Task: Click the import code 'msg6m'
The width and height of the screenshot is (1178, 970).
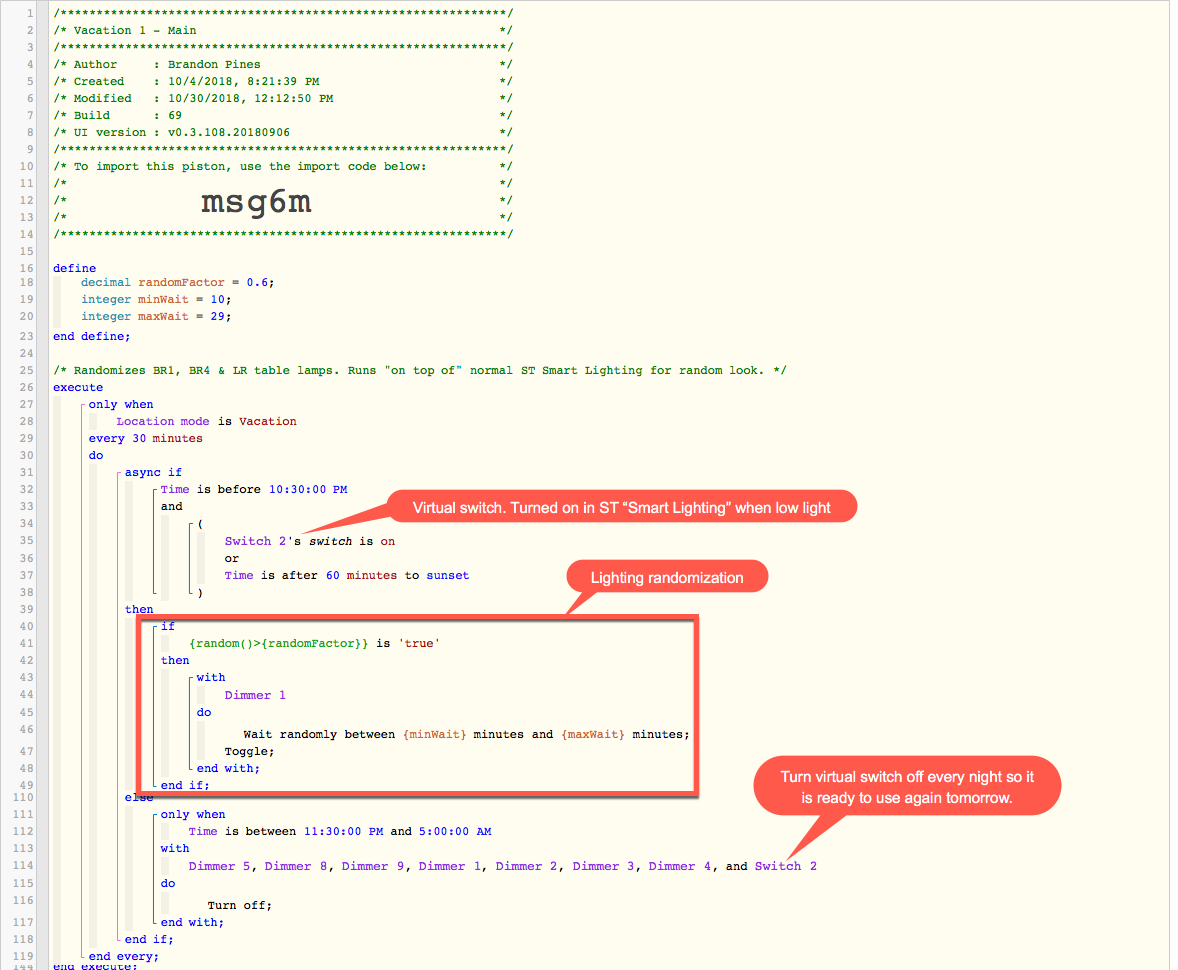Action: pos(256,201)
